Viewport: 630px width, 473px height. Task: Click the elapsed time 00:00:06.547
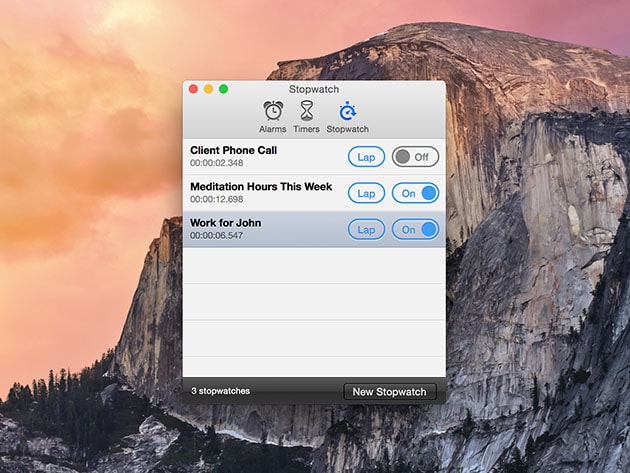pos(217,235)
